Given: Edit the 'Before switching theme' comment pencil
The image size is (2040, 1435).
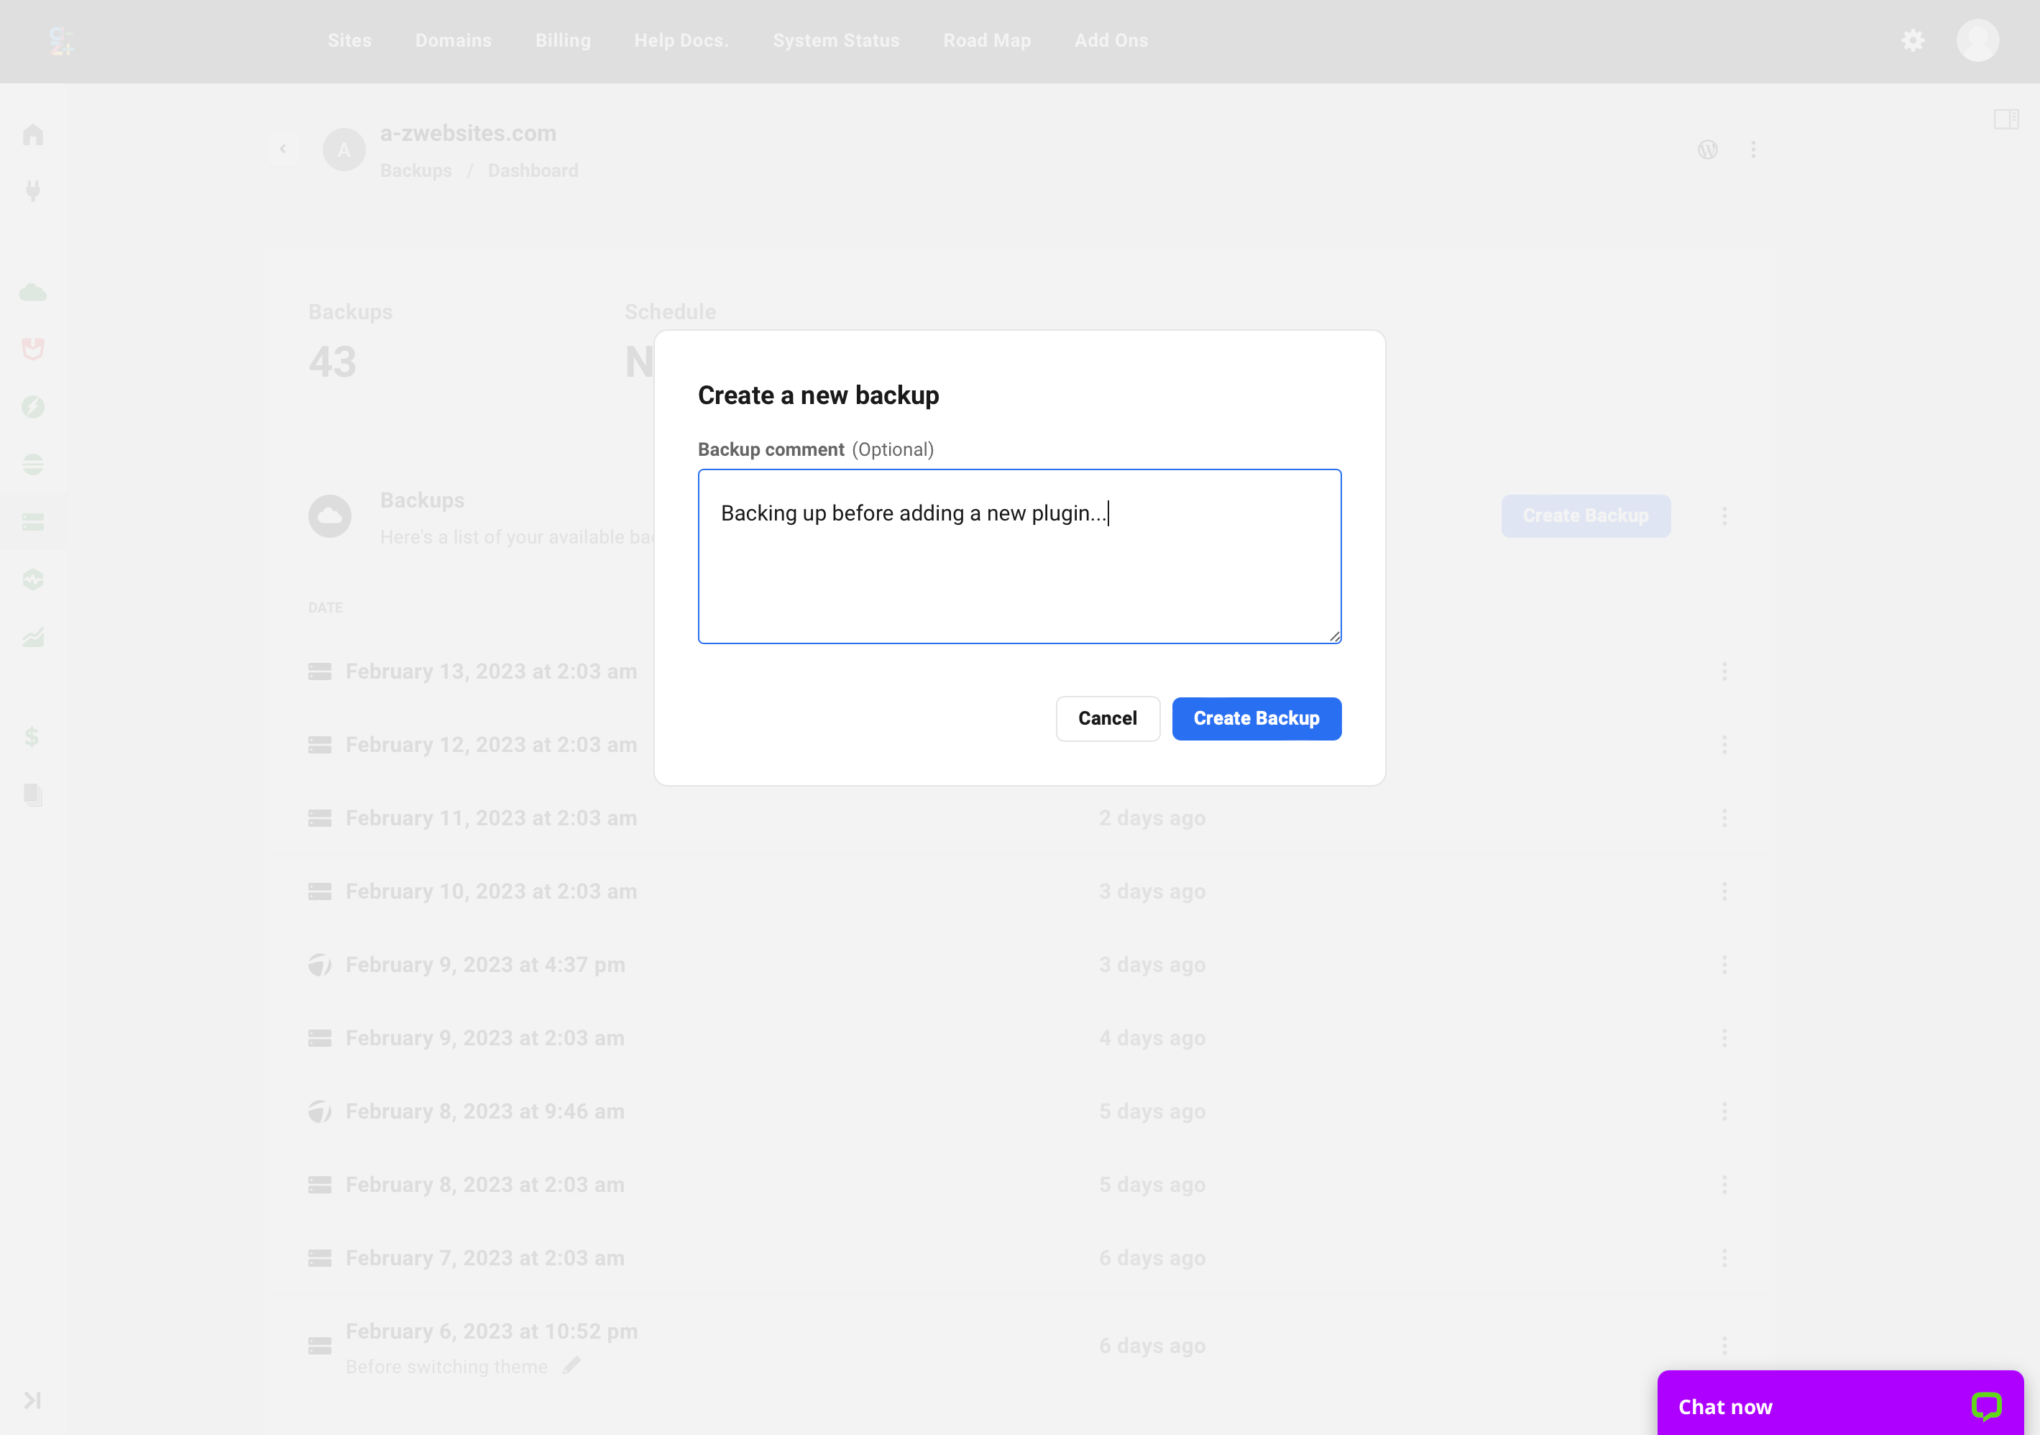Looking at the screenshot, I should [x=571, y=1365].
